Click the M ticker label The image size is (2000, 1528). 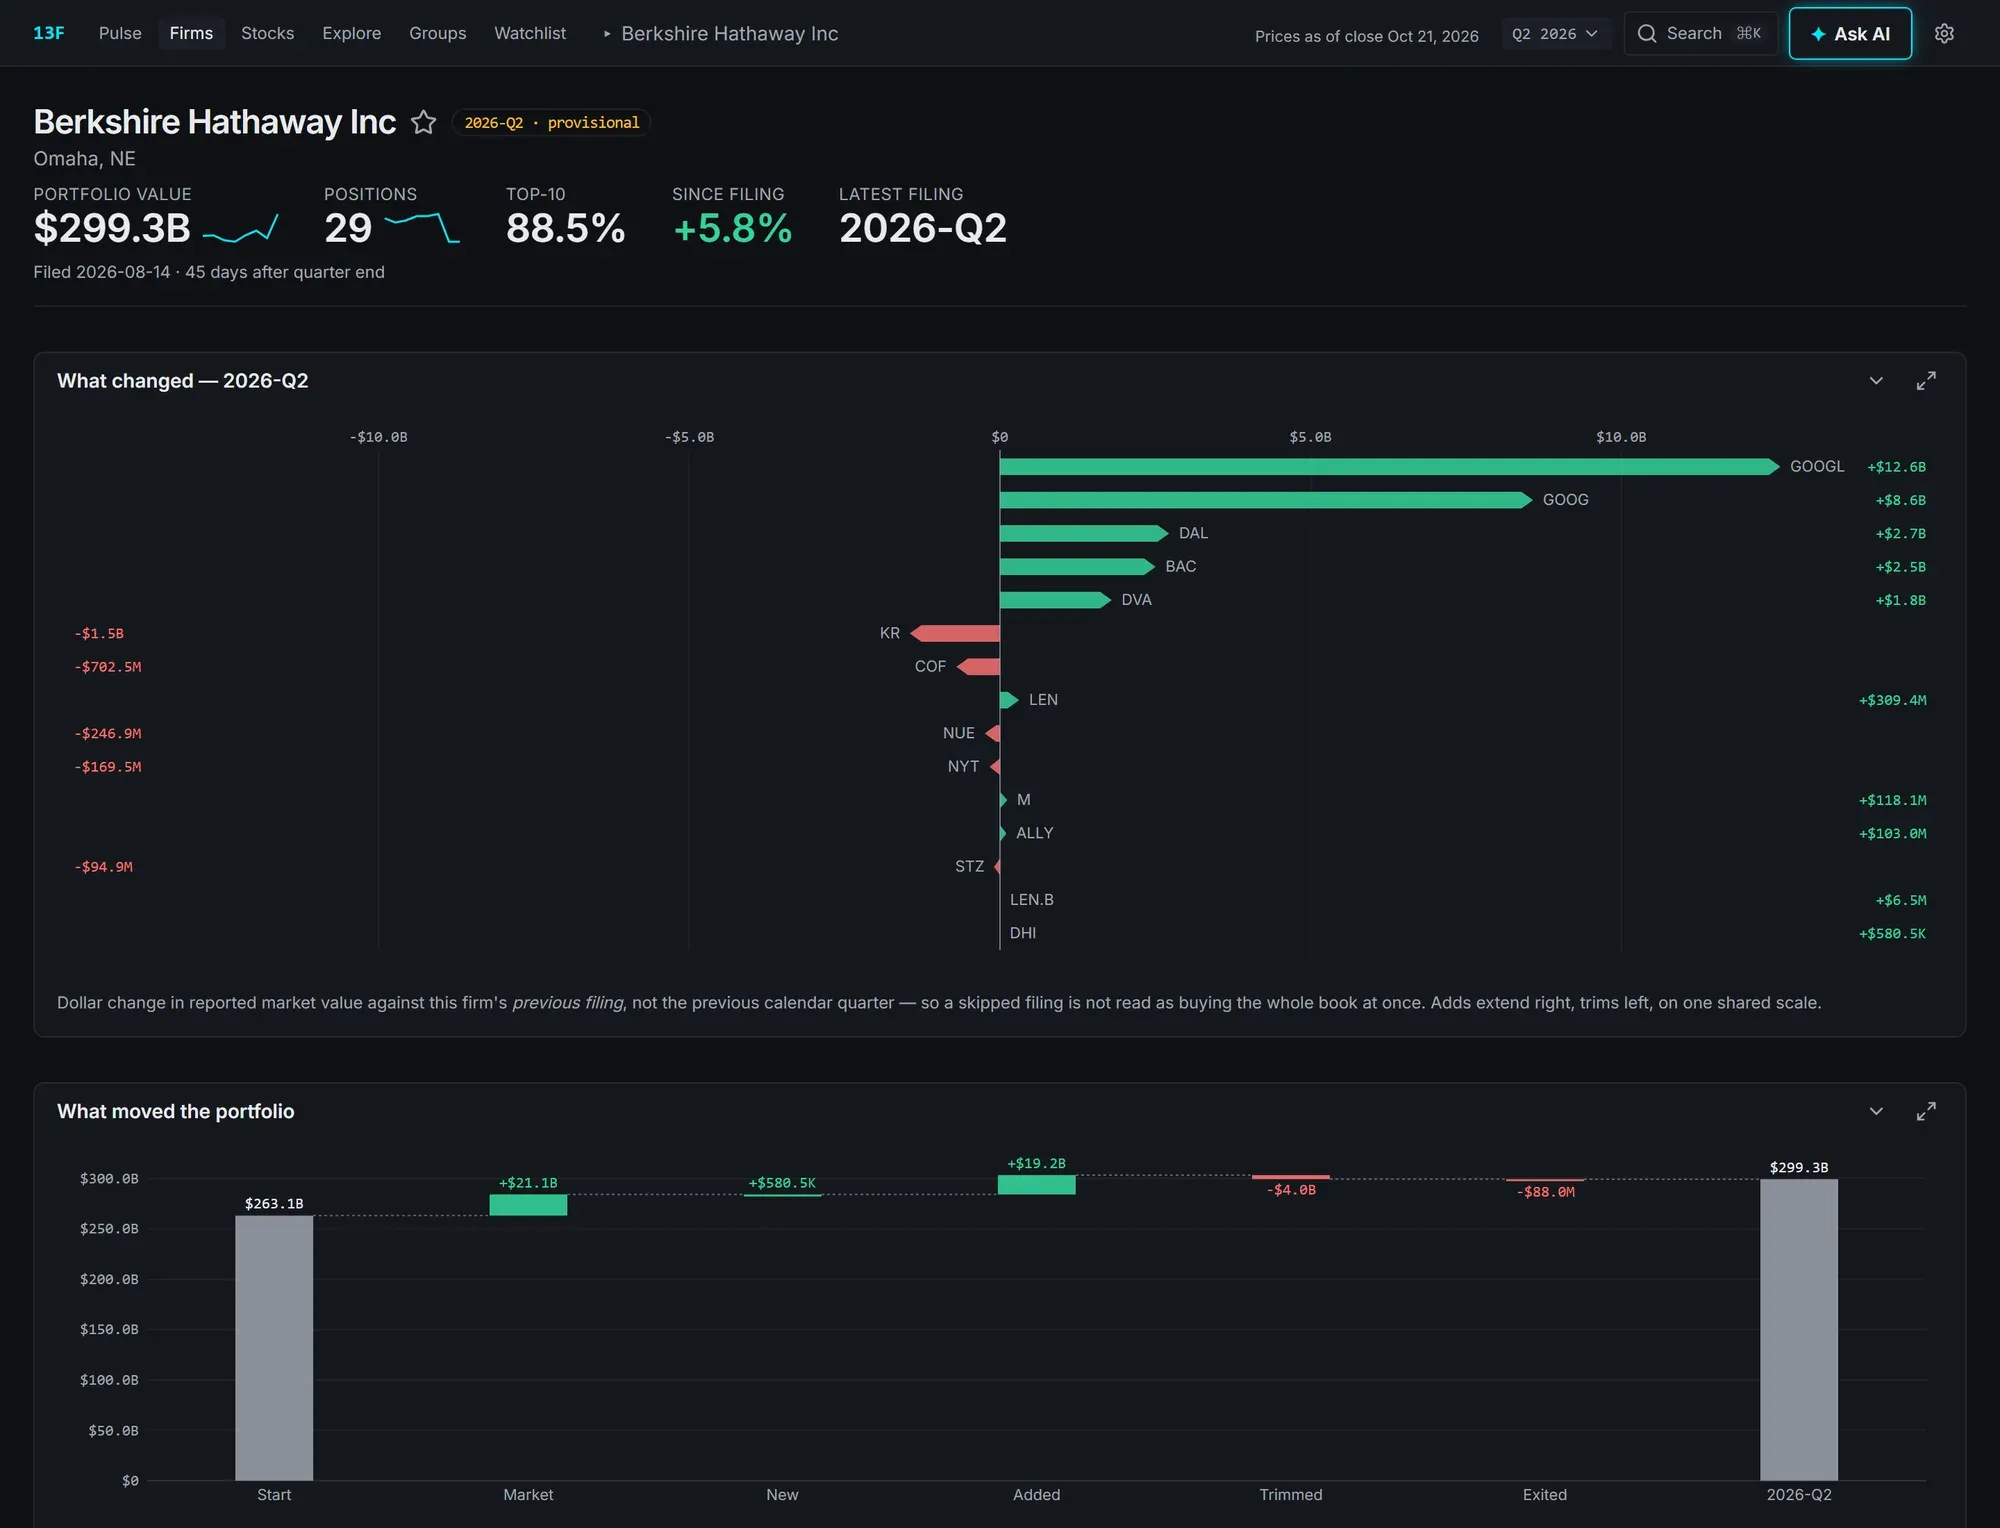pos(1023,800)
